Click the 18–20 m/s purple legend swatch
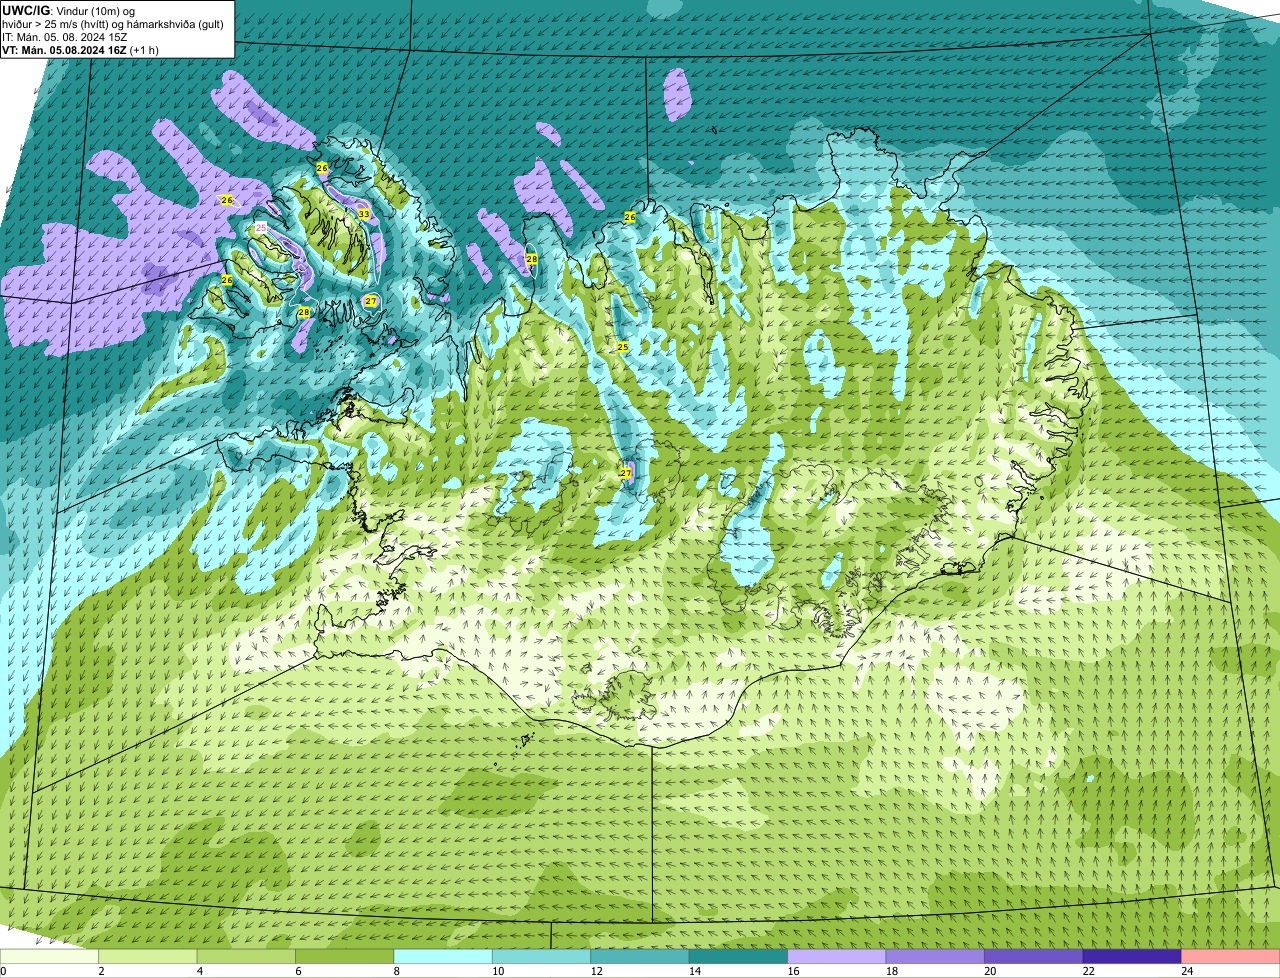Image resolution: width=1280 pixels, height=978 pixels. pyautogui.click(x=936, y=956)
